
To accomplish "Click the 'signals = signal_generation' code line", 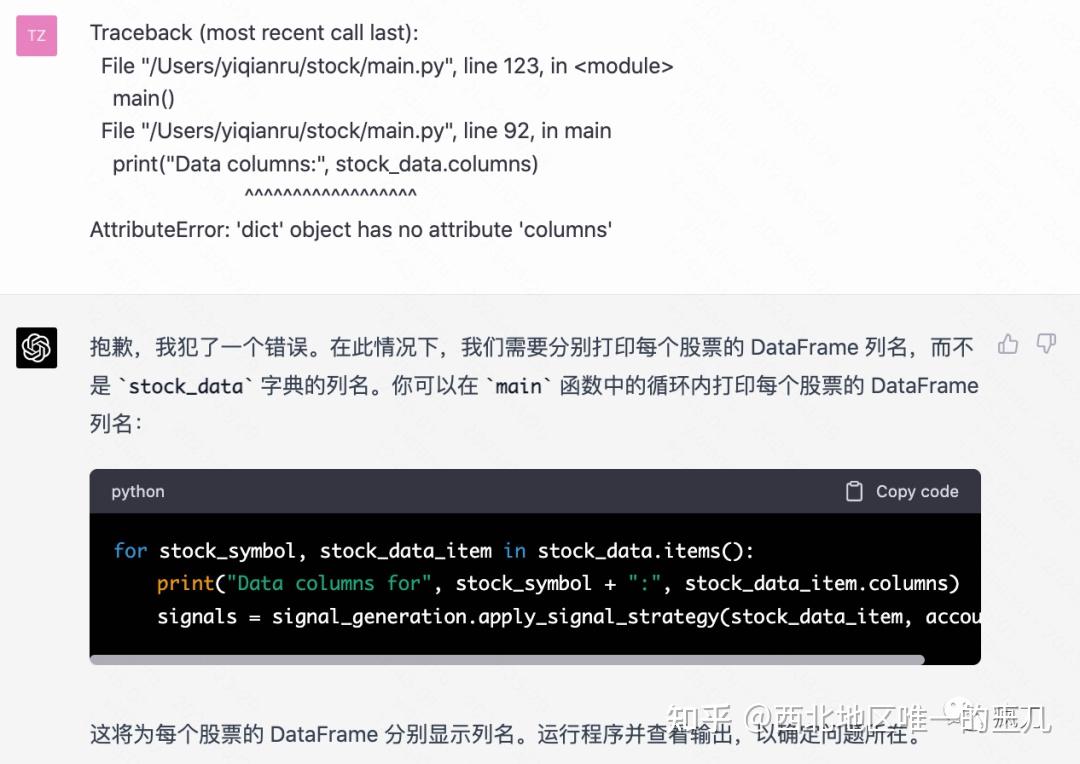I will [x=568, y=616].
